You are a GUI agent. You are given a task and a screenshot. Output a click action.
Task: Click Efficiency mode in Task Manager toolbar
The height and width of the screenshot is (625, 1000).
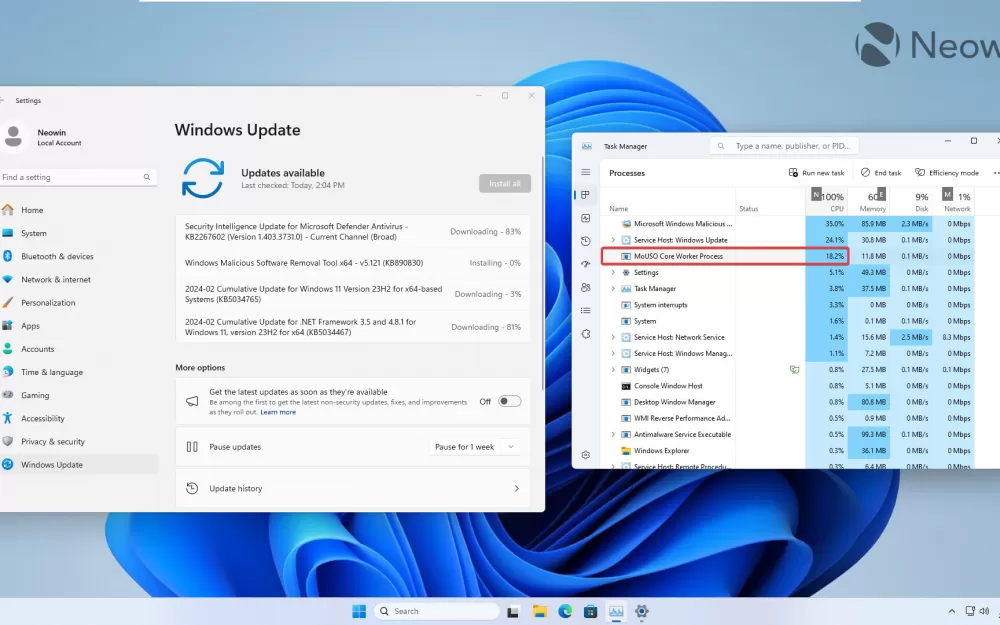[x=947, y=173]
